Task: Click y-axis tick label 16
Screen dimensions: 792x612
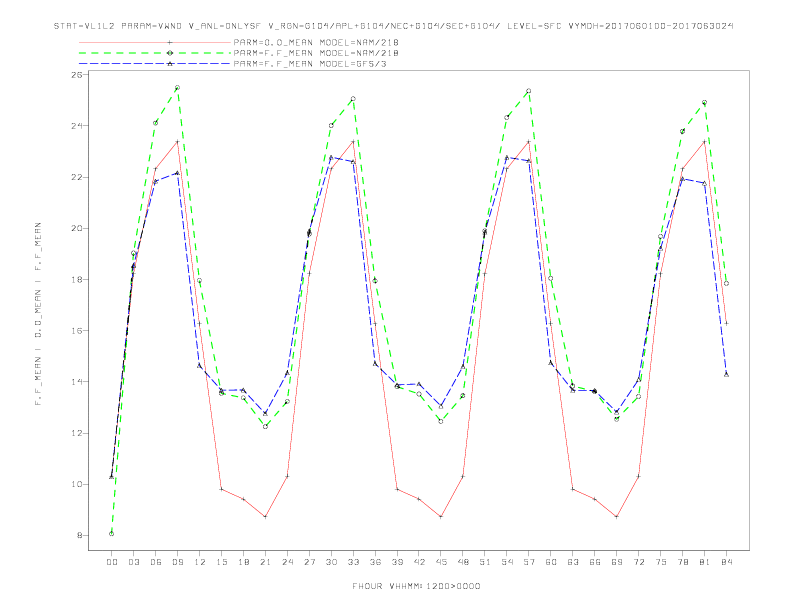Action: pos(77,331)
